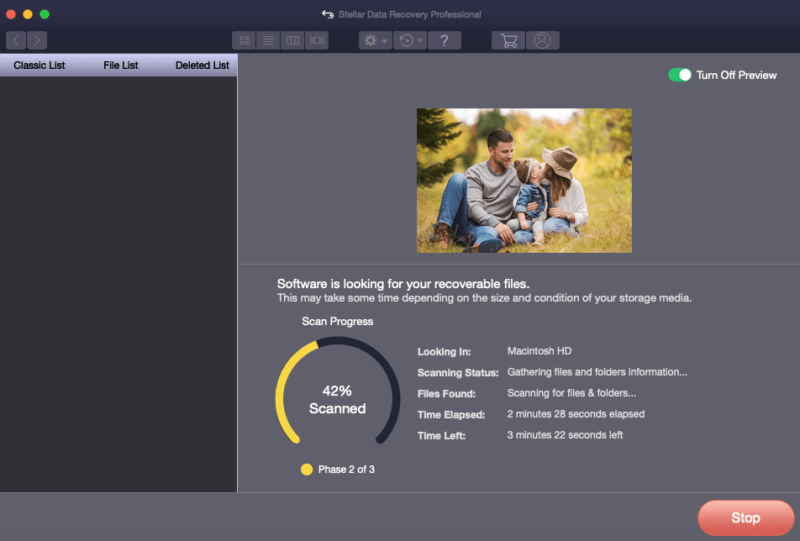Click 'Gathering files and folders information...' status
800x541 pixels.
[597, 372]
